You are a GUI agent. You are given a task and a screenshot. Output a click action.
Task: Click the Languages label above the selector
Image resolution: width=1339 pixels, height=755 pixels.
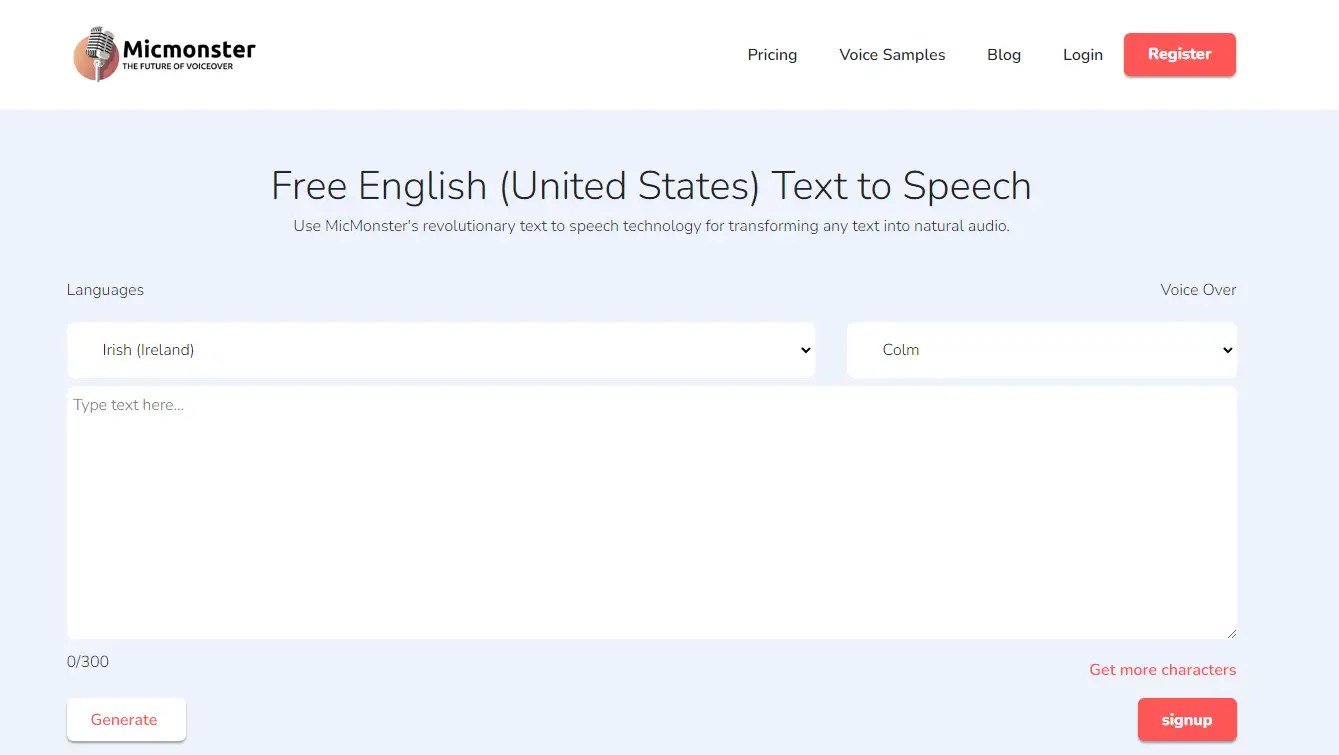pos(104,289)
